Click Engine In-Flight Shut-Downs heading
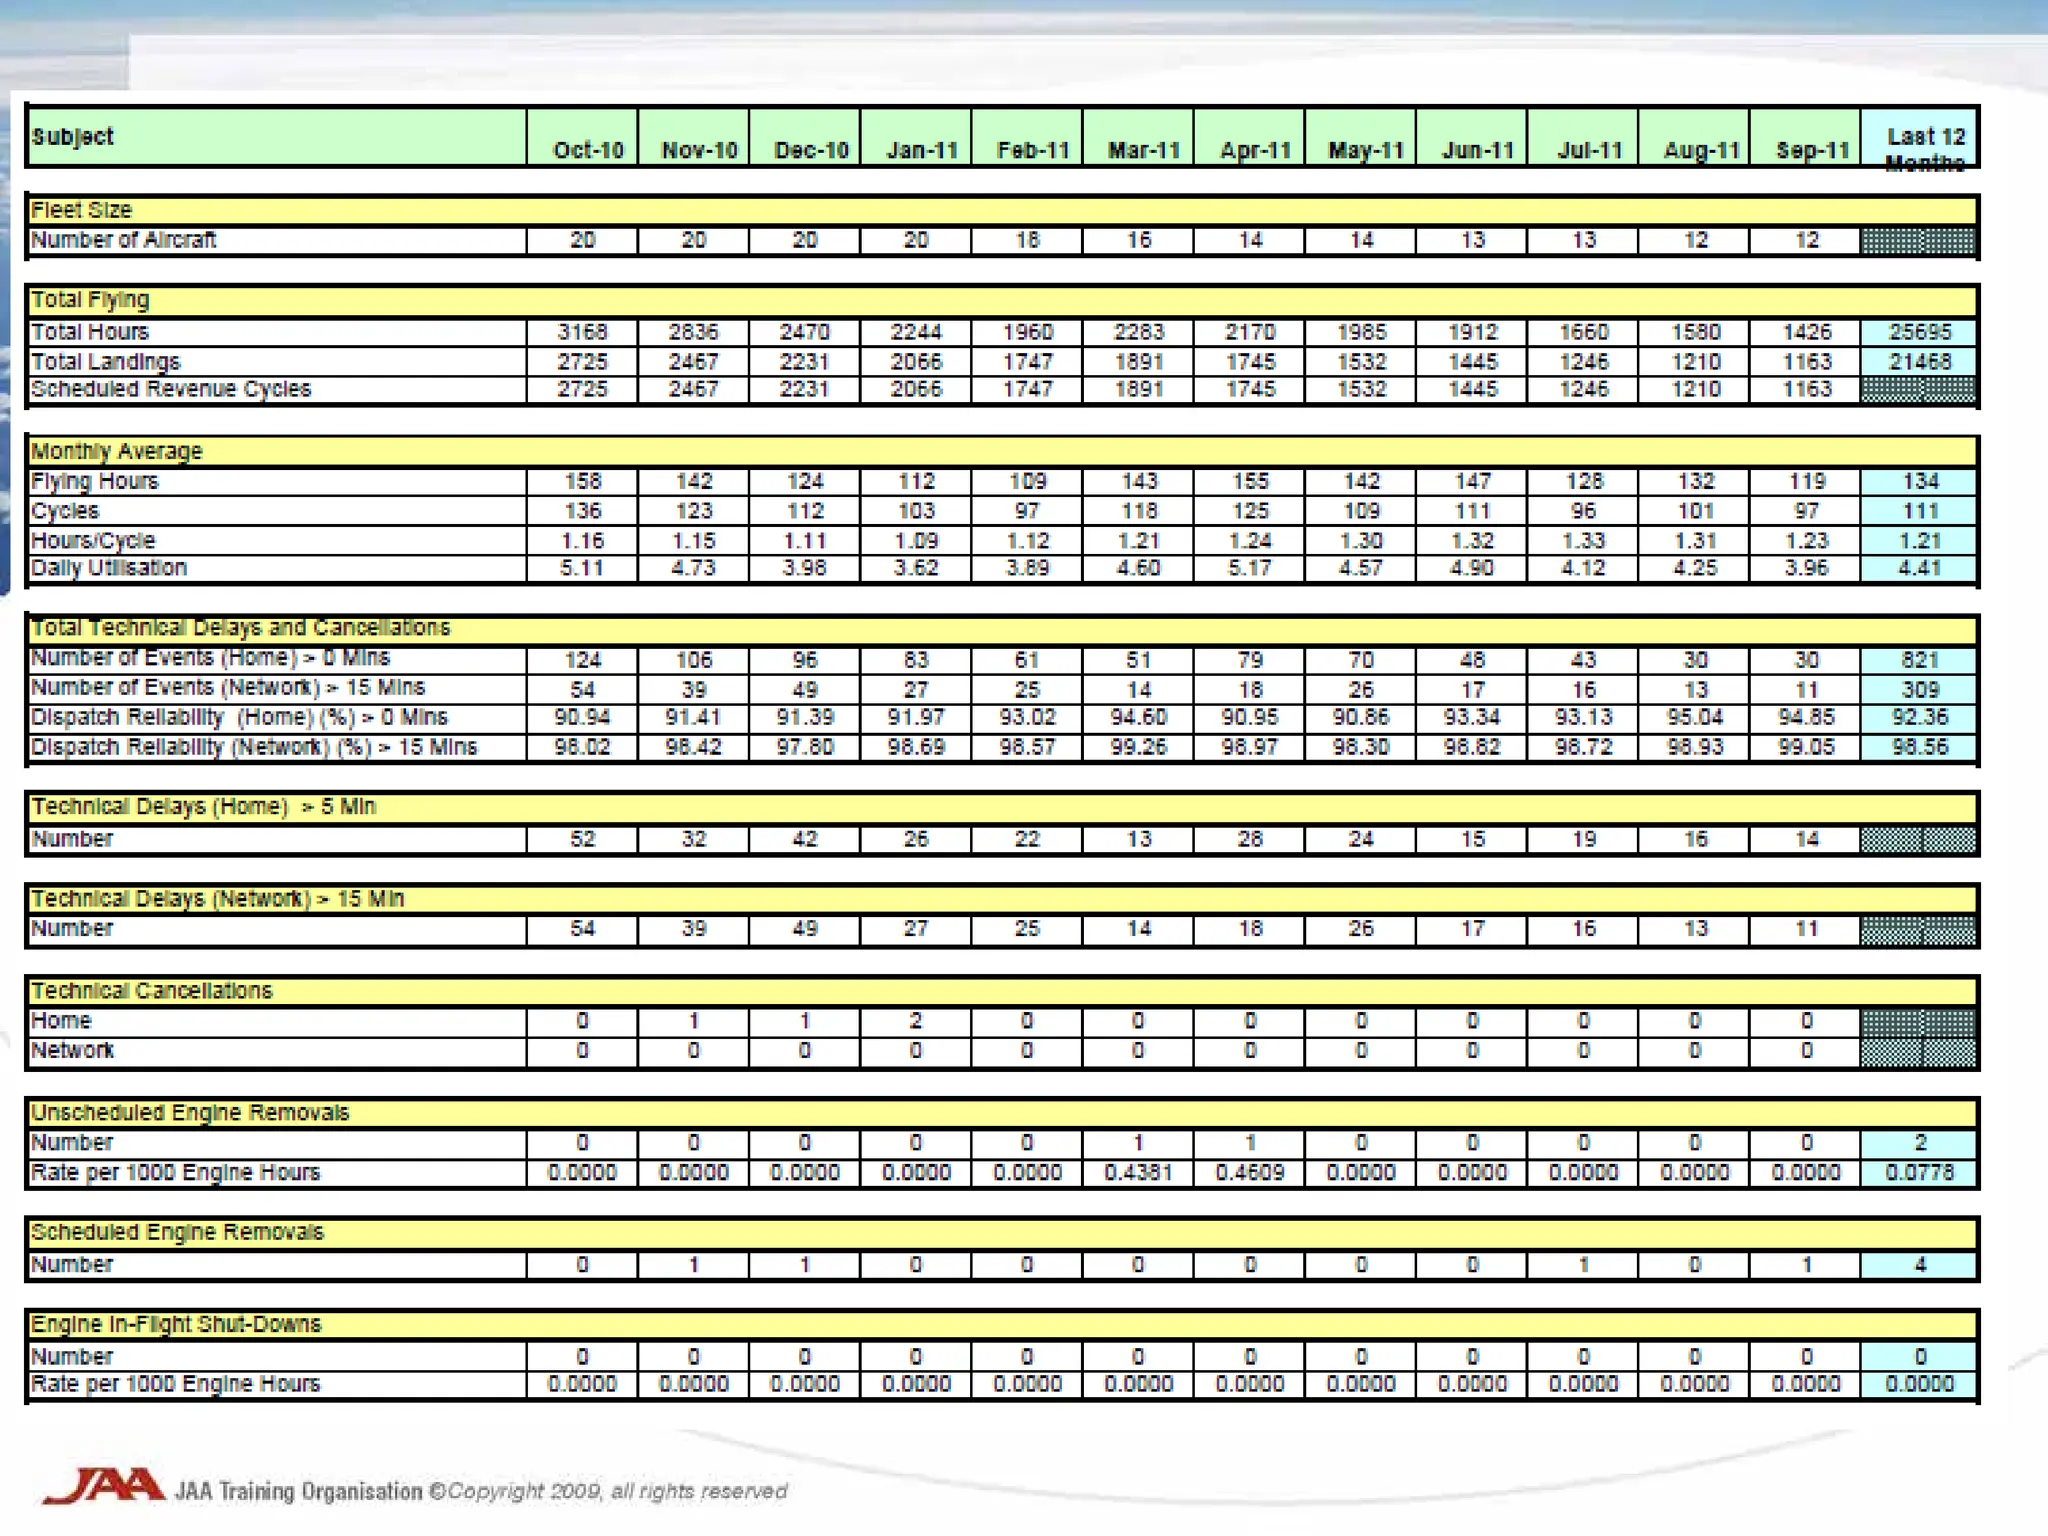The image size is (2048, 1536). pyautogui.click(x=176, y=1324)
